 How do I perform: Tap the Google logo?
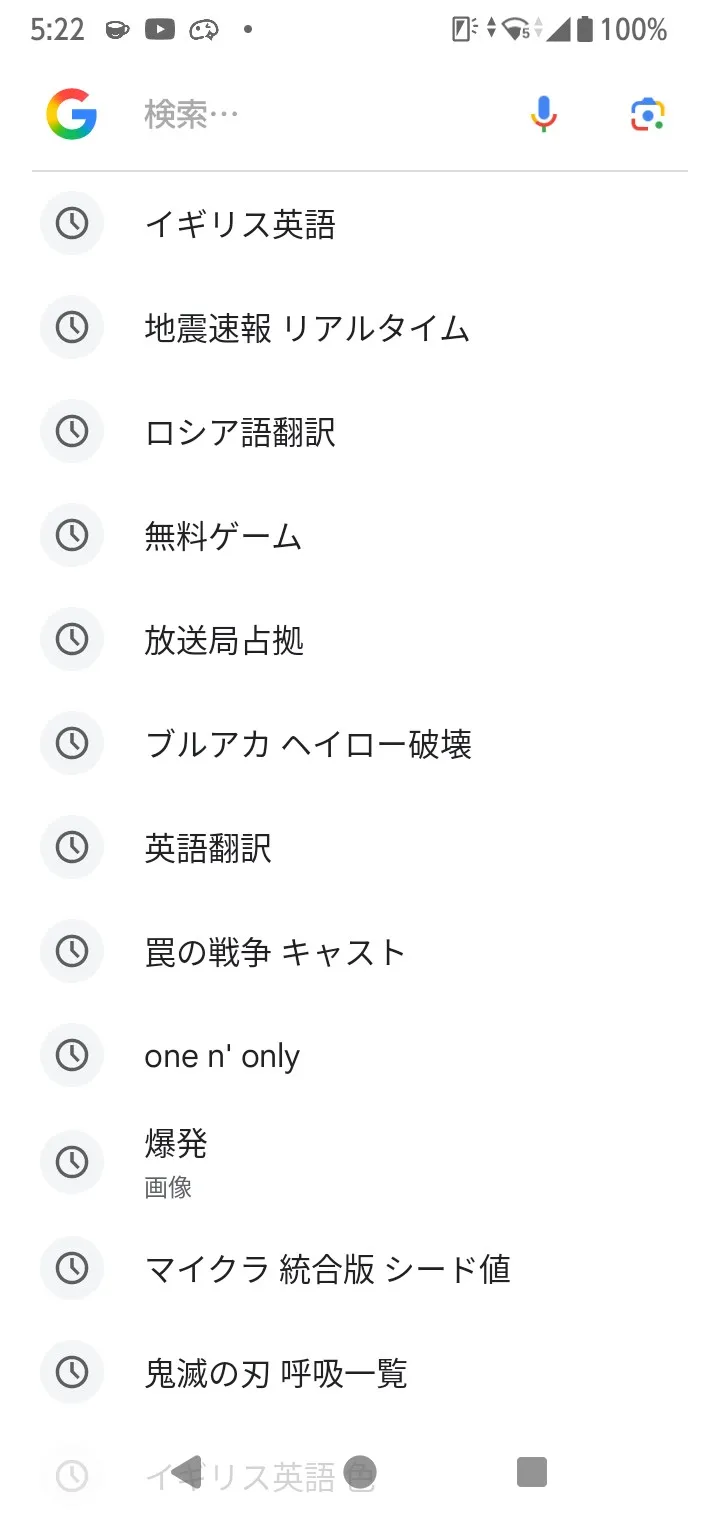[71, 115]
